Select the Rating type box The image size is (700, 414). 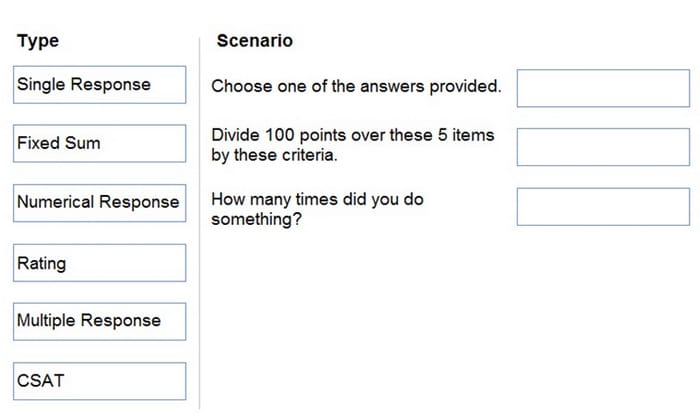coord(100,263)
